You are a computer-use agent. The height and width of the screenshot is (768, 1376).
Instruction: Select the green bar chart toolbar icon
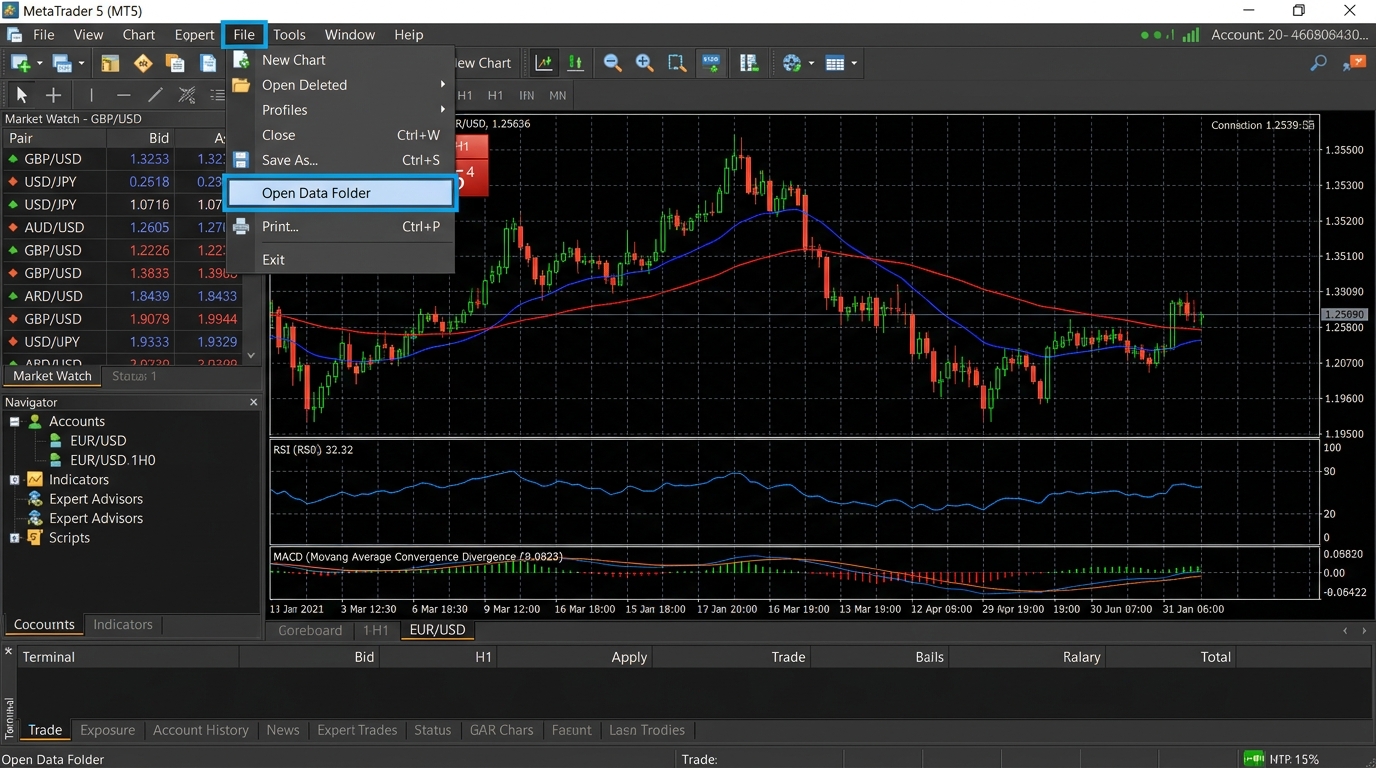575,63
